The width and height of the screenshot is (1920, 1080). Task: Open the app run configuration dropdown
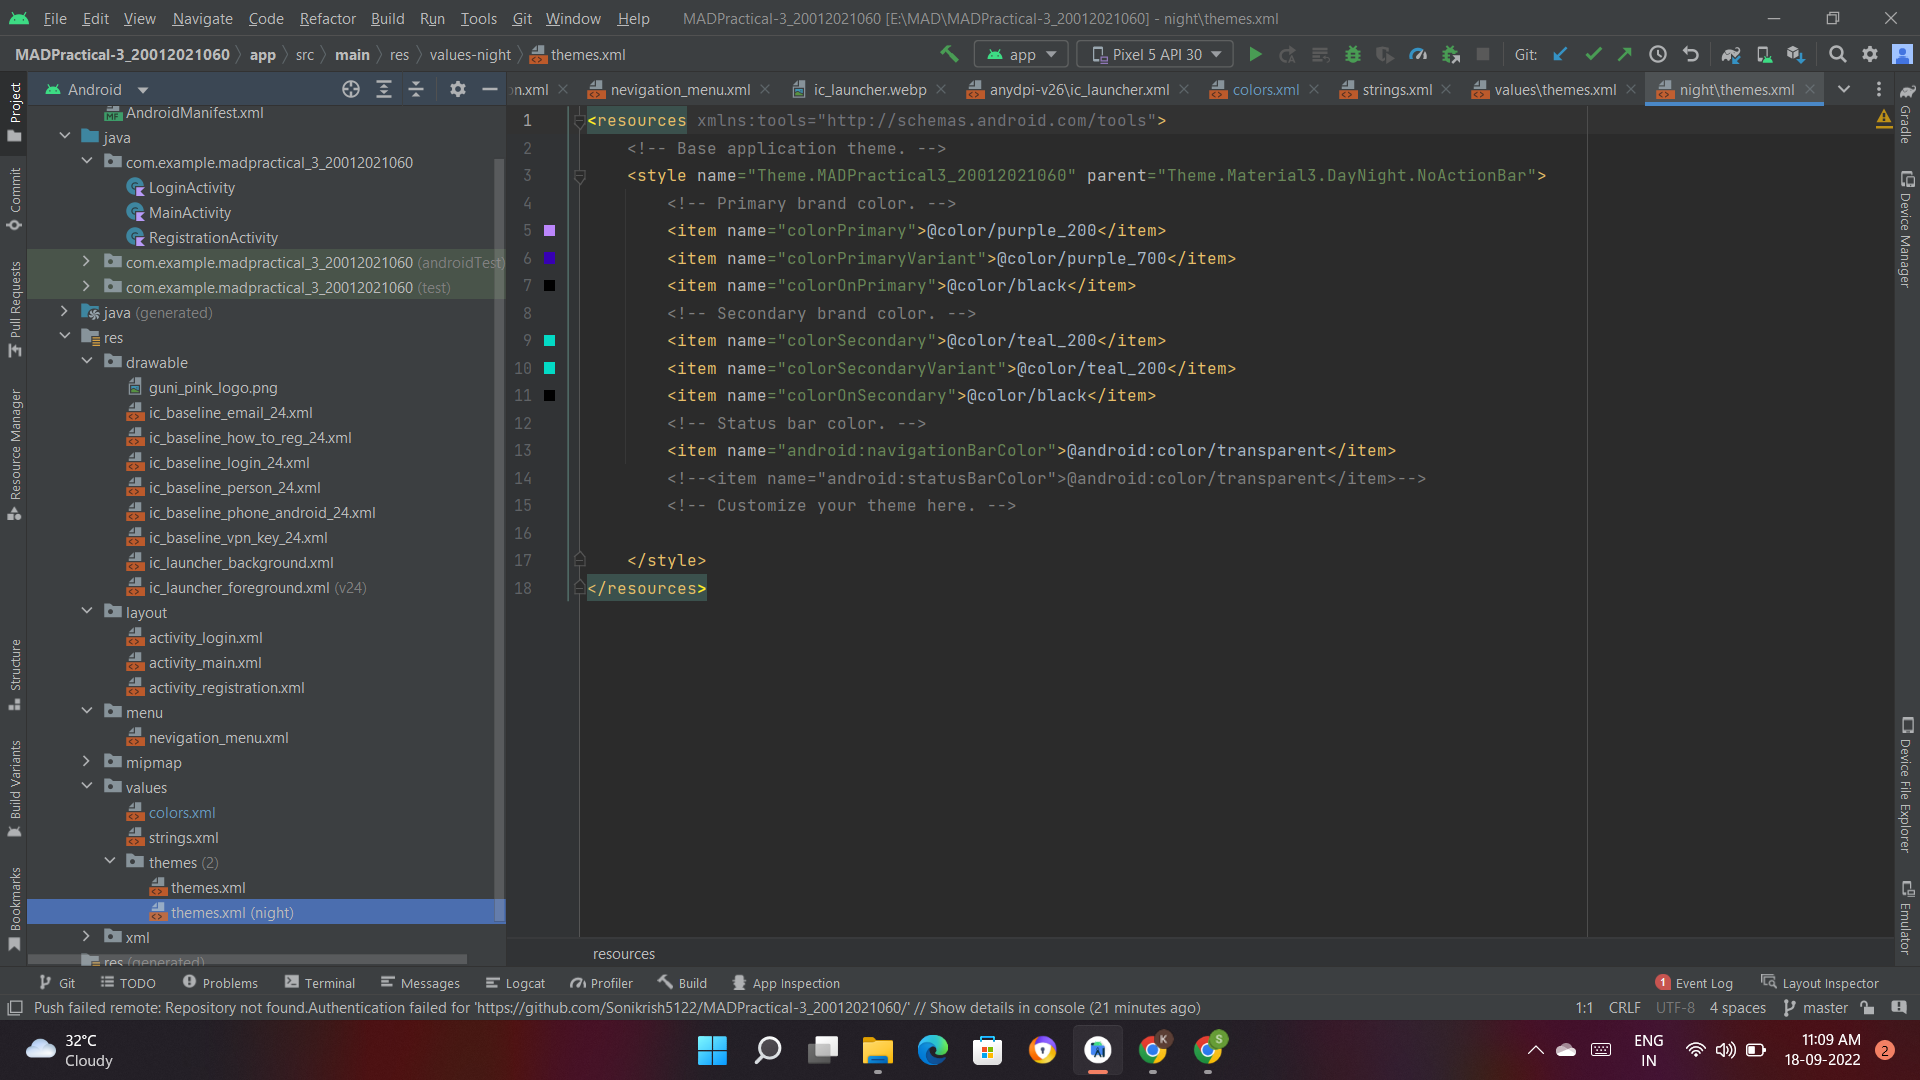[1022, 54]
